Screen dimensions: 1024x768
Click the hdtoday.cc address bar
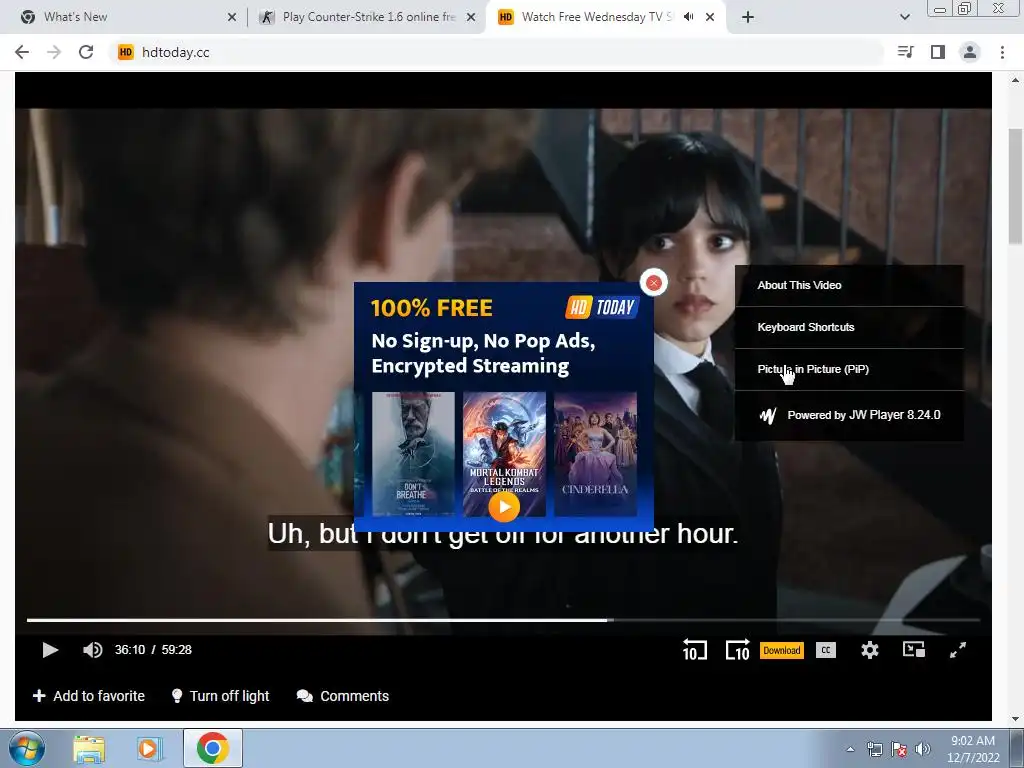point(496,52)
